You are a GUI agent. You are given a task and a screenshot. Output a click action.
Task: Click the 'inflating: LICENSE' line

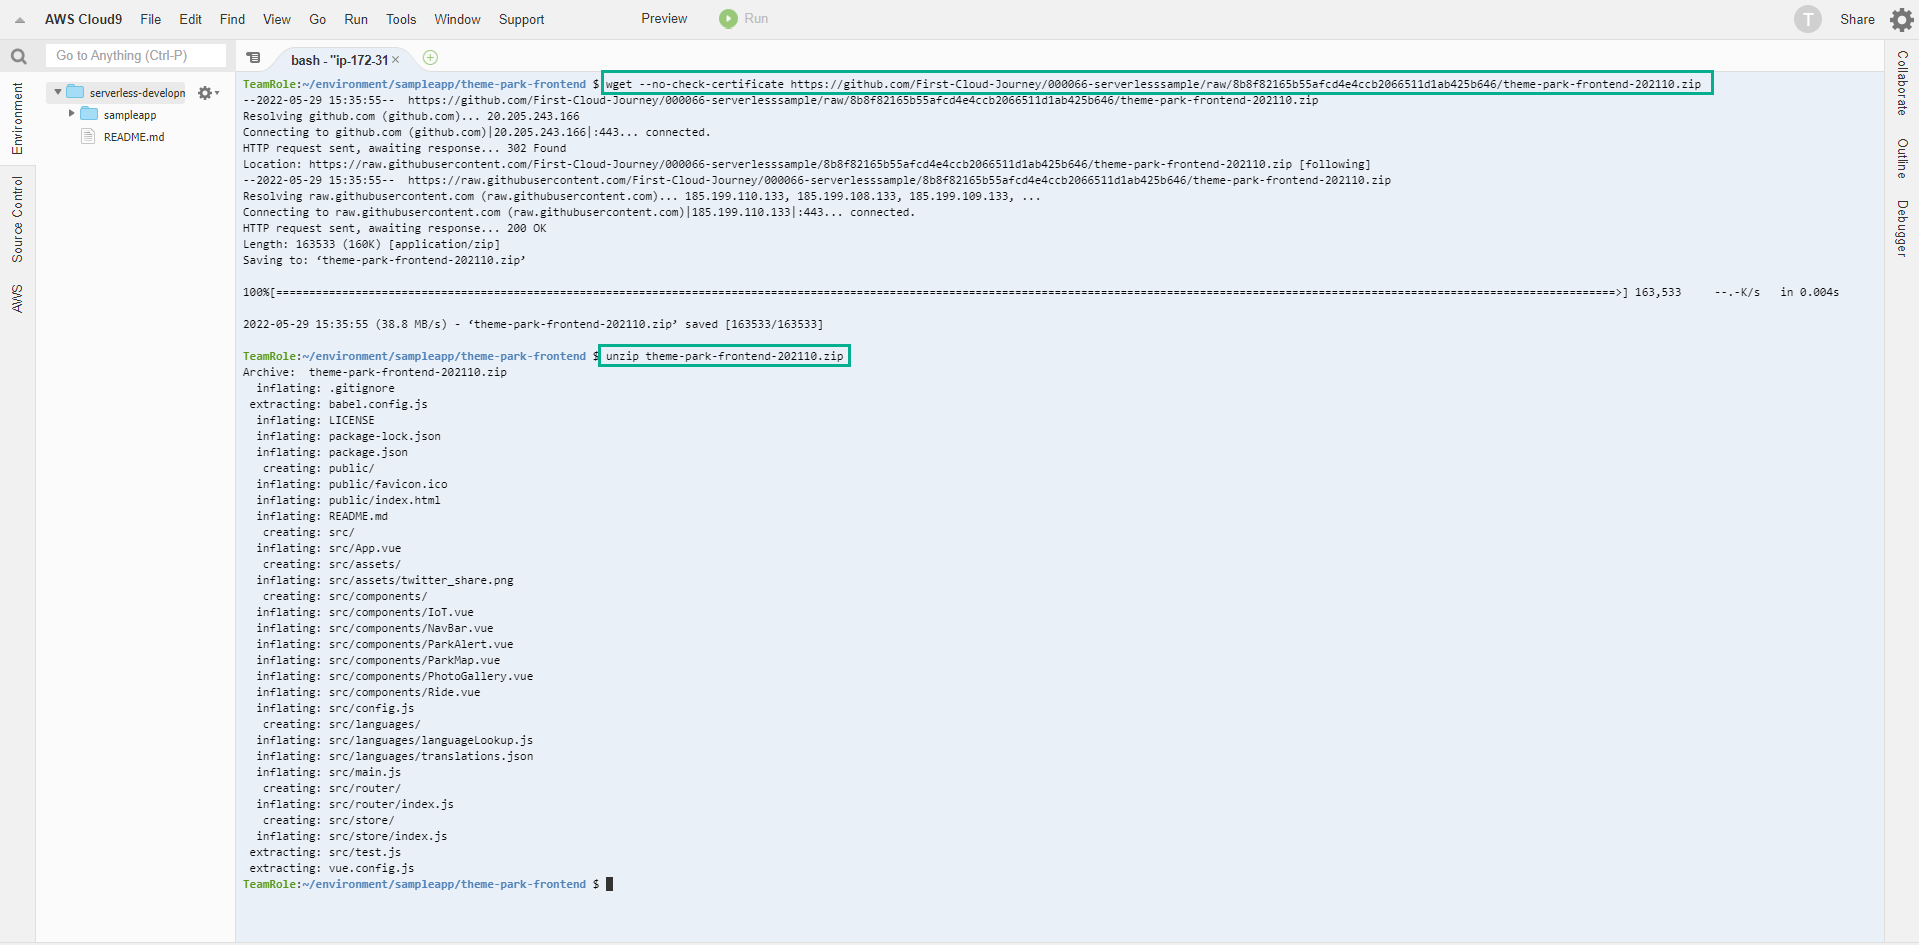click(x=315, y=420)
